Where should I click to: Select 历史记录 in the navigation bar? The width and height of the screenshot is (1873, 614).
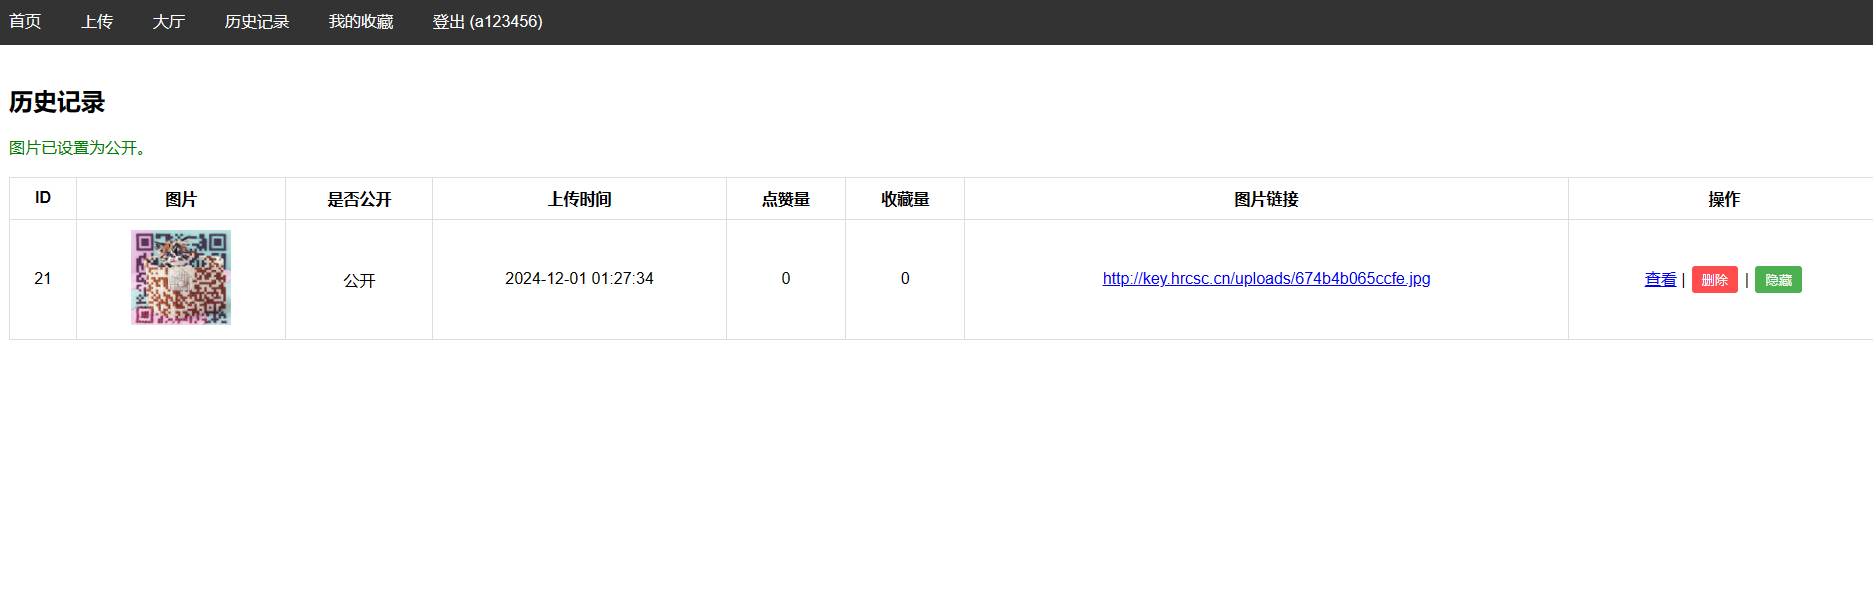click(x=257, y=22)
